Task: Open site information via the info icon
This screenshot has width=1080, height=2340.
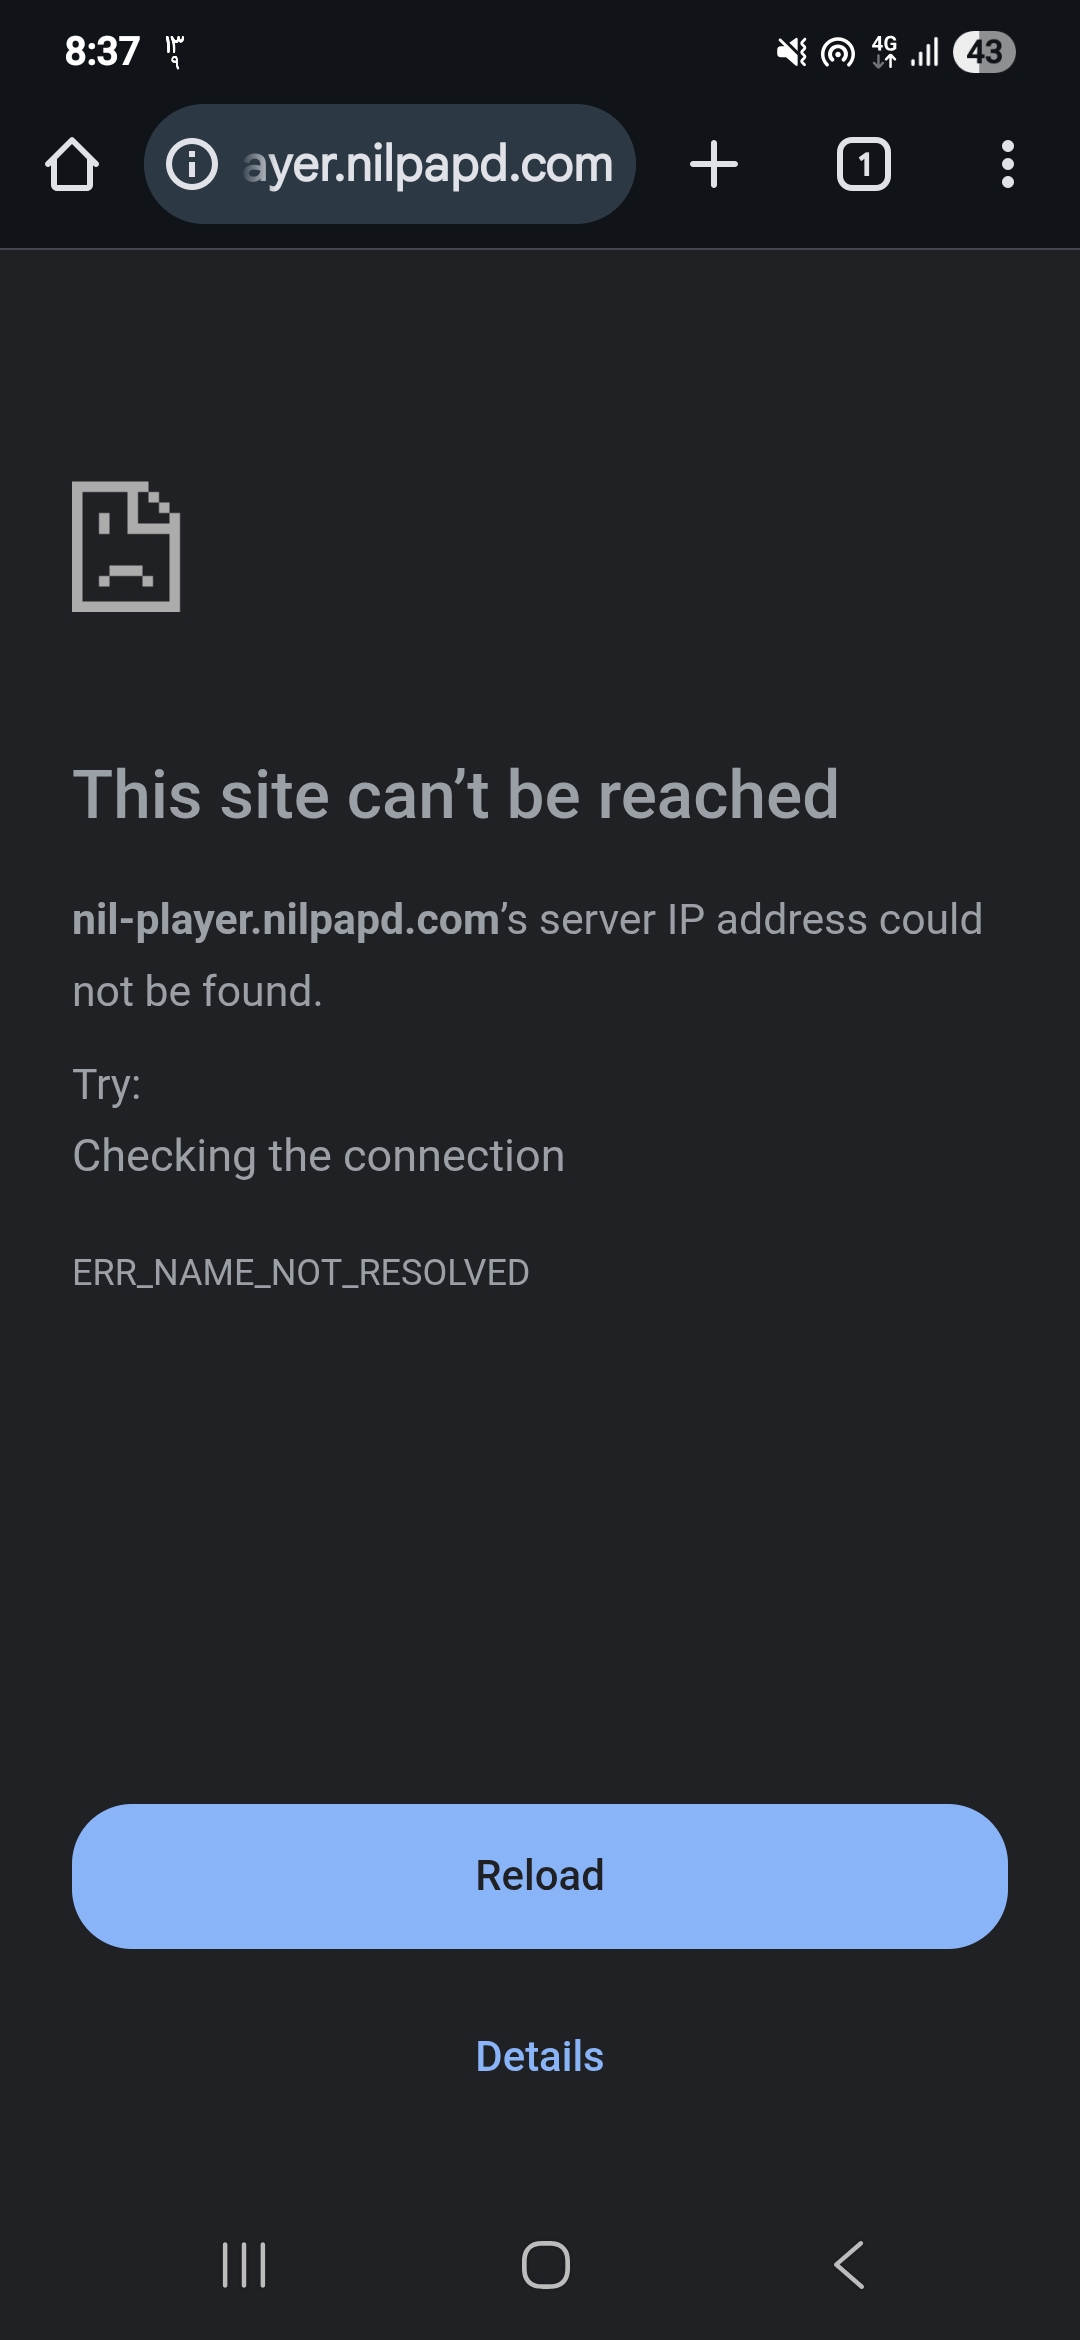Action: [x=191, y=164]
